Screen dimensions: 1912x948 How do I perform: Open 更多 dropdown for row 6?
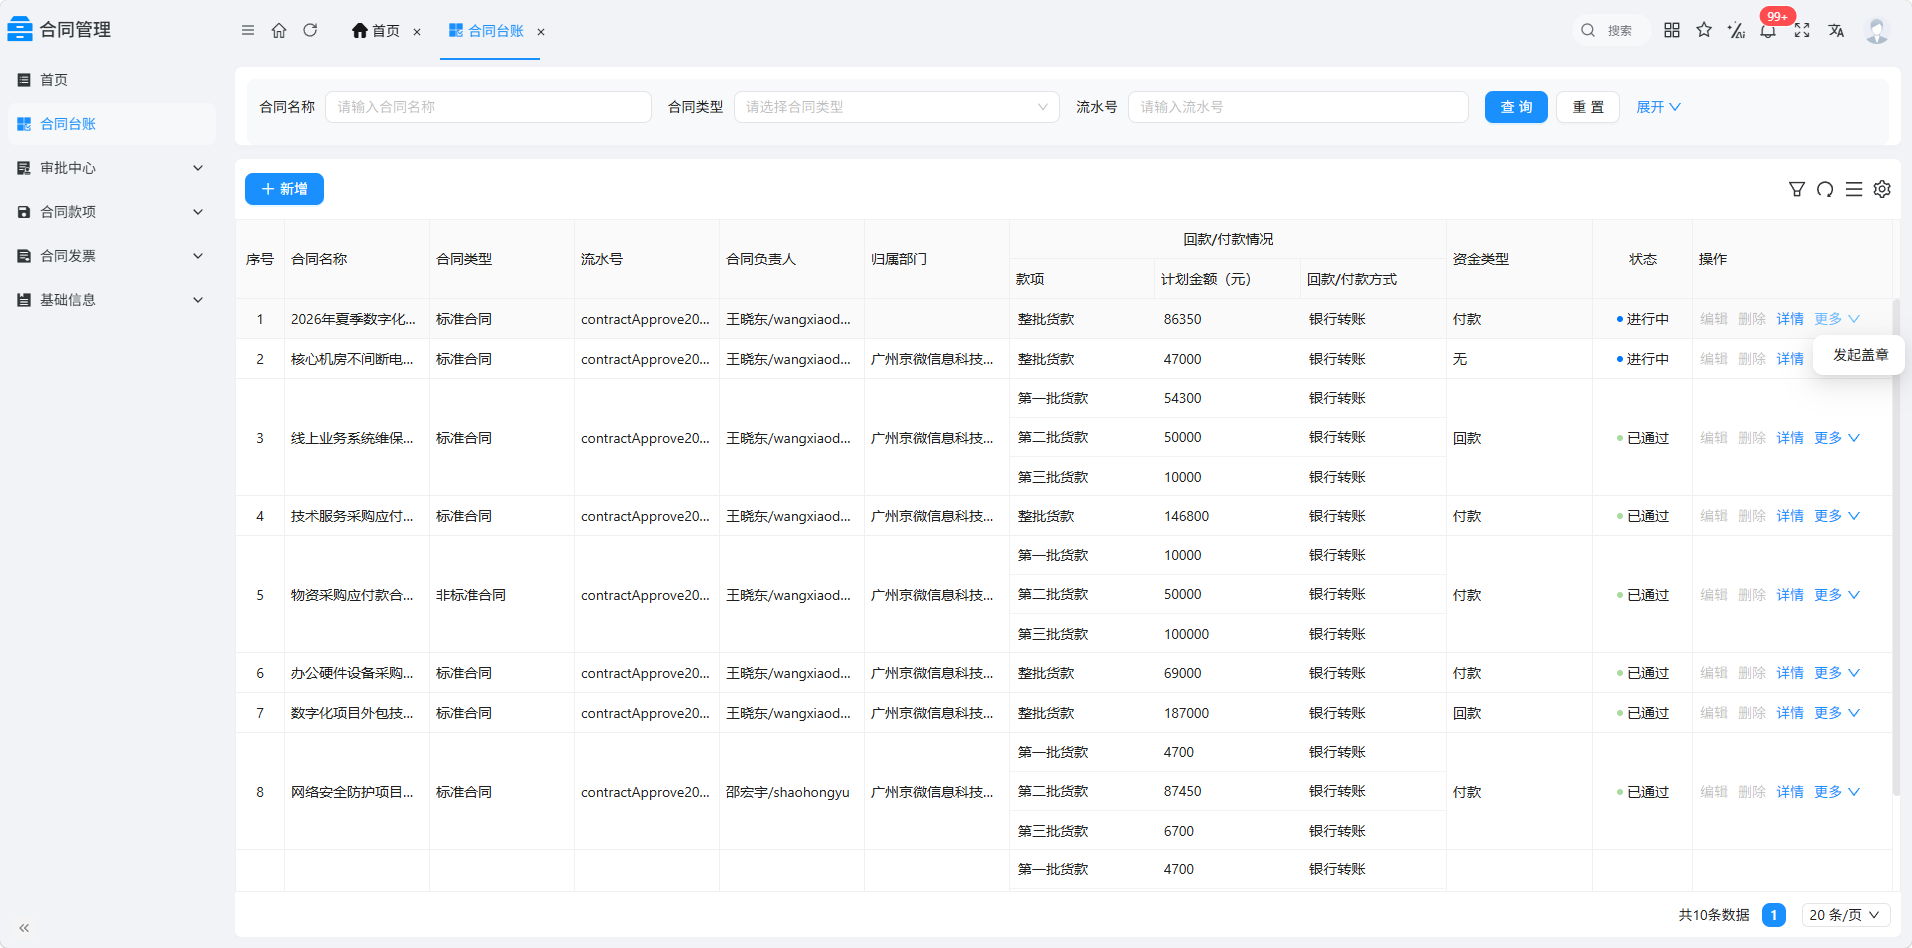click(1837, 673)
